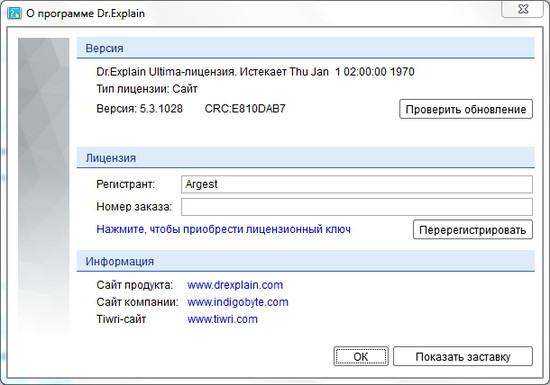The height and width of the screenshot is (385, 550).
Task: Click the CRC:E810DAB7 checksum text
Action: (x=245, y=109)
